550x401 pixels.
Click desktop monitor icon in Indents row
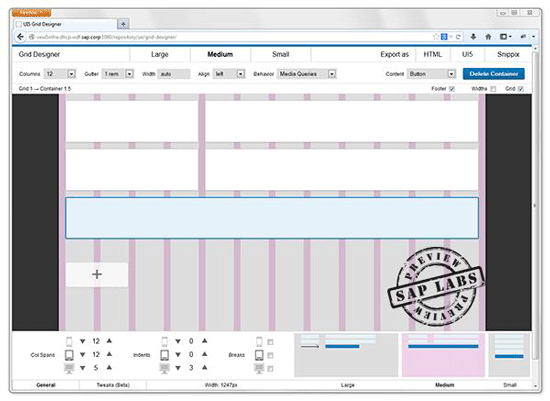pyautogui.click(x=165, y=368)
